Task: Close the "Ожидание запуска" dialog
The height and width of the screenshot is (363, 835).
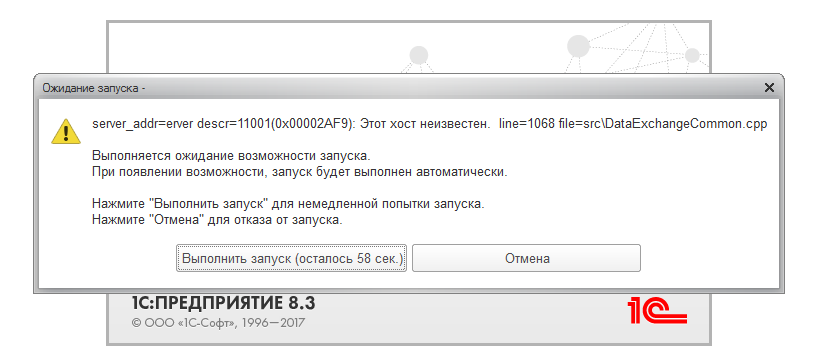Action: coord(769,88)
